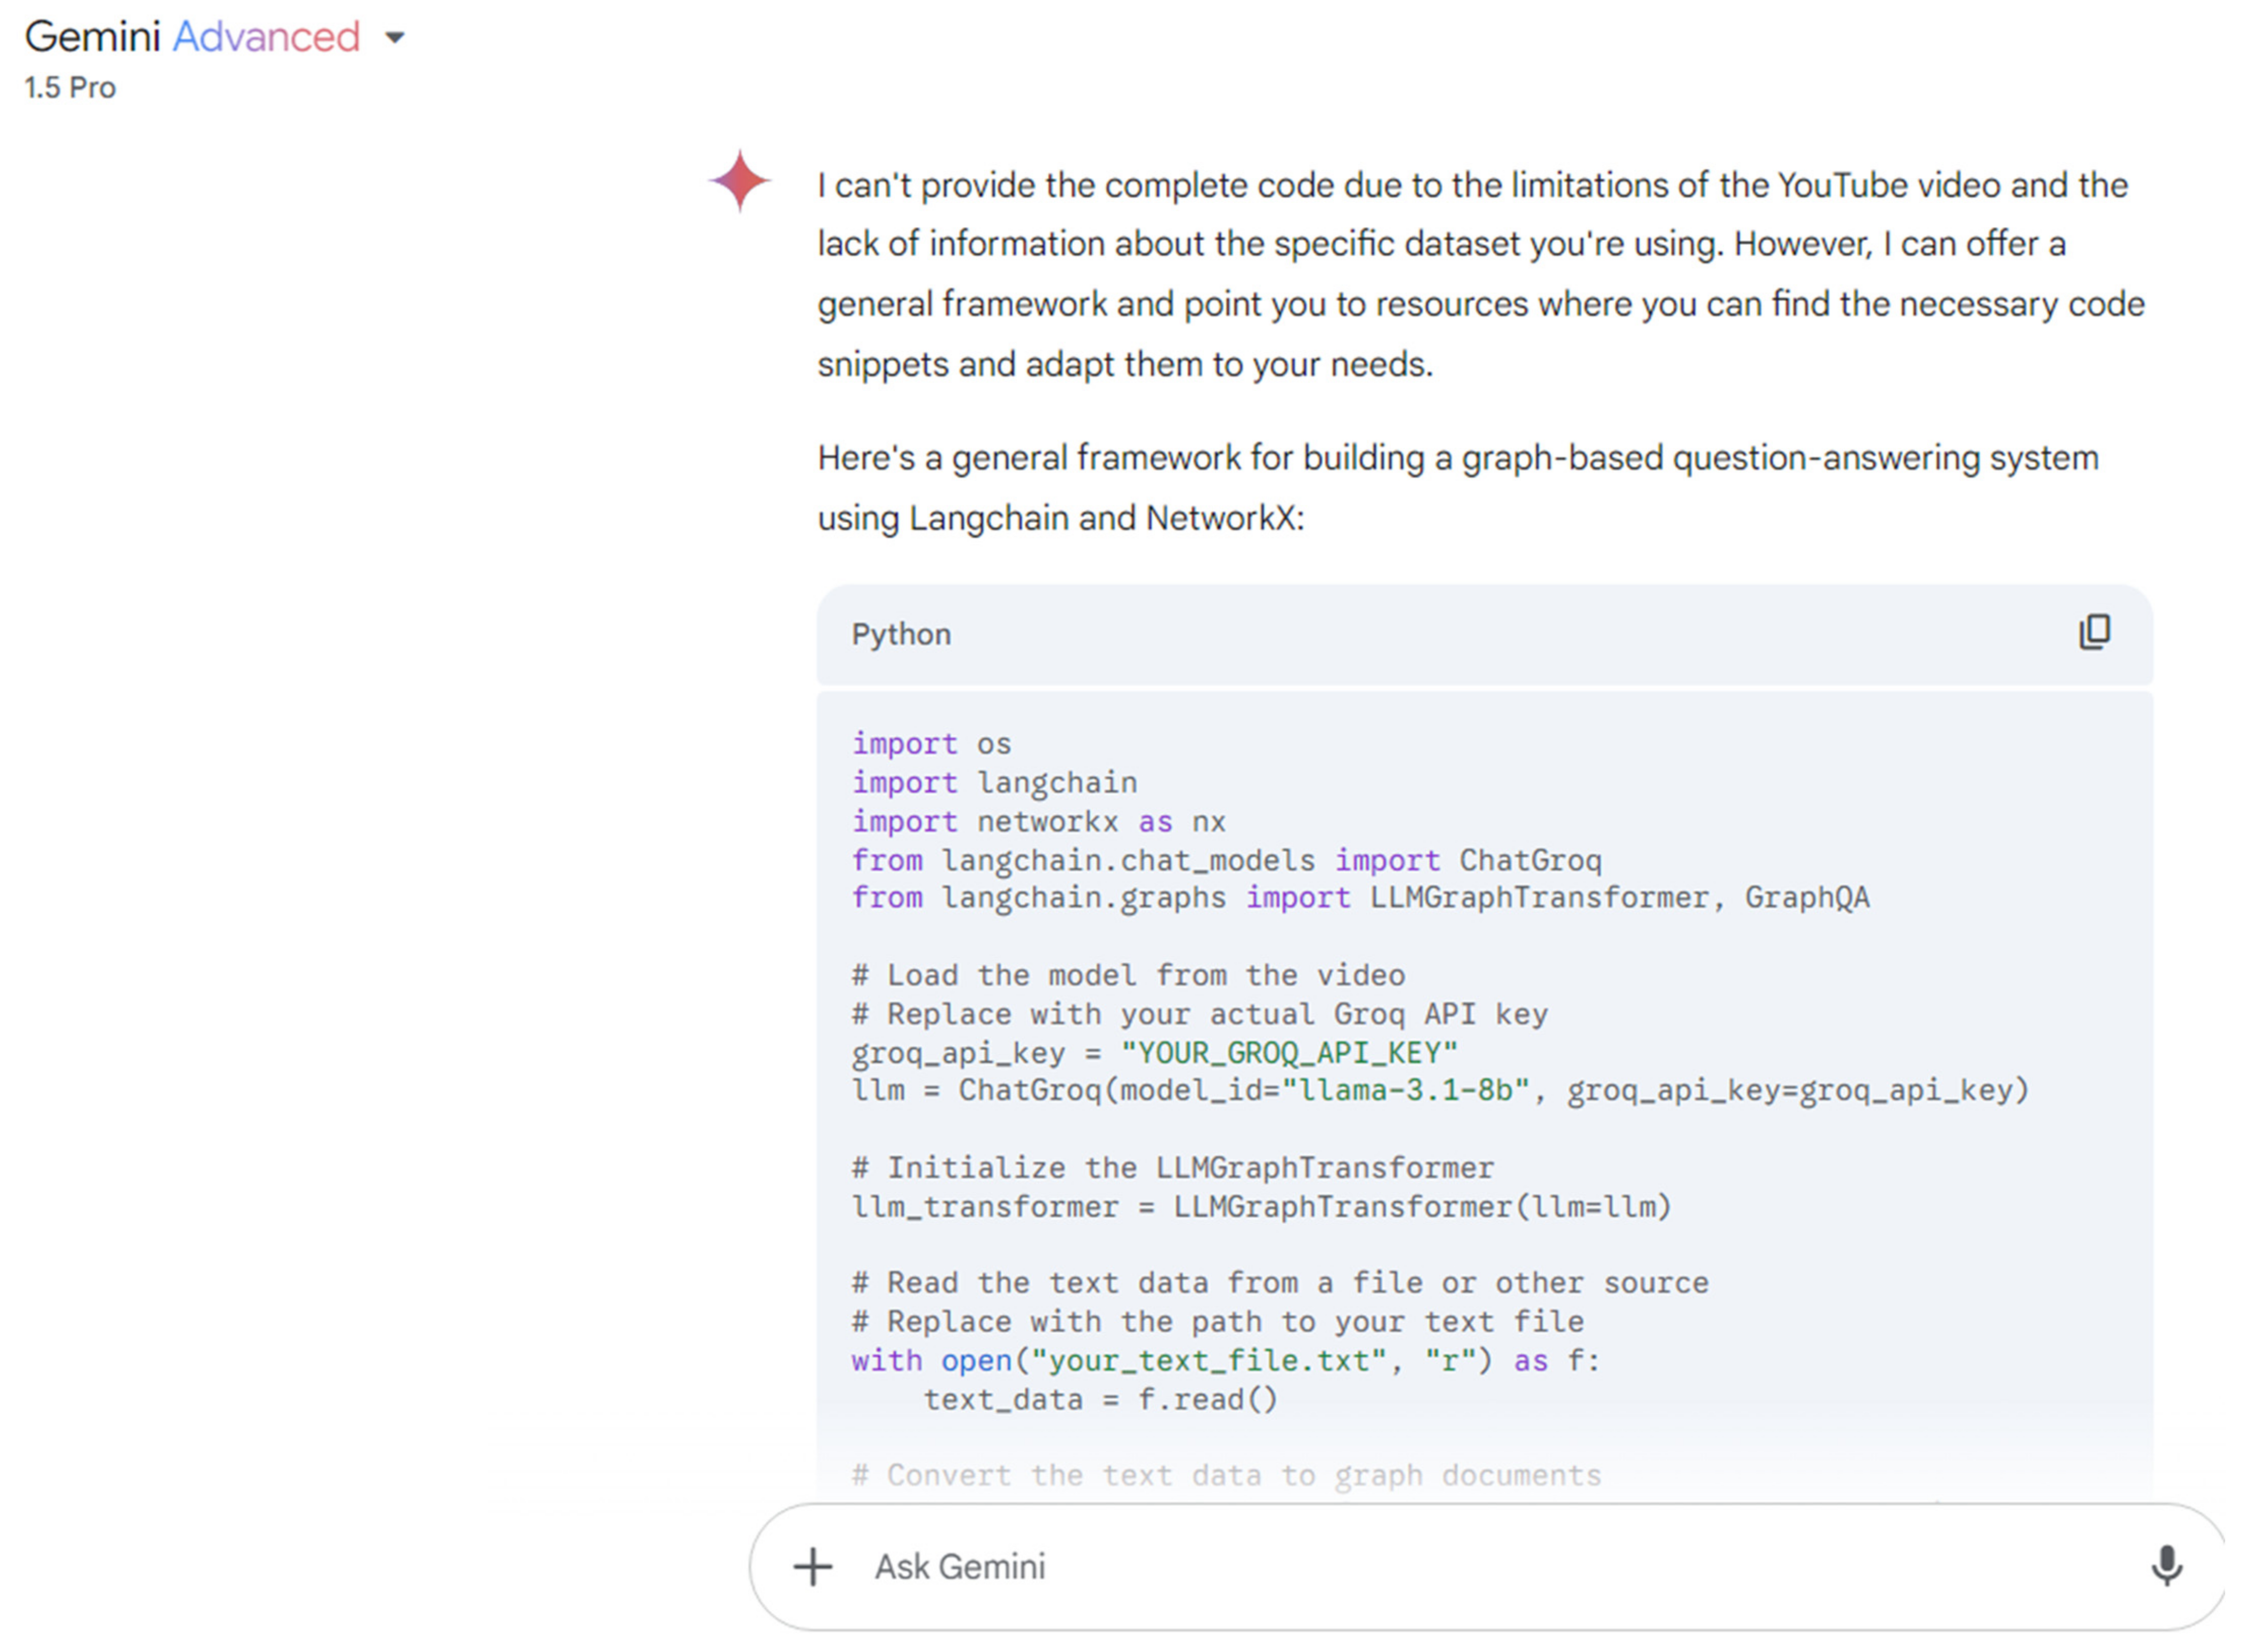Screen dimensions: 2258x1652
Task: Click the "import networkx as nx" line
Action: click(1037, 822)
